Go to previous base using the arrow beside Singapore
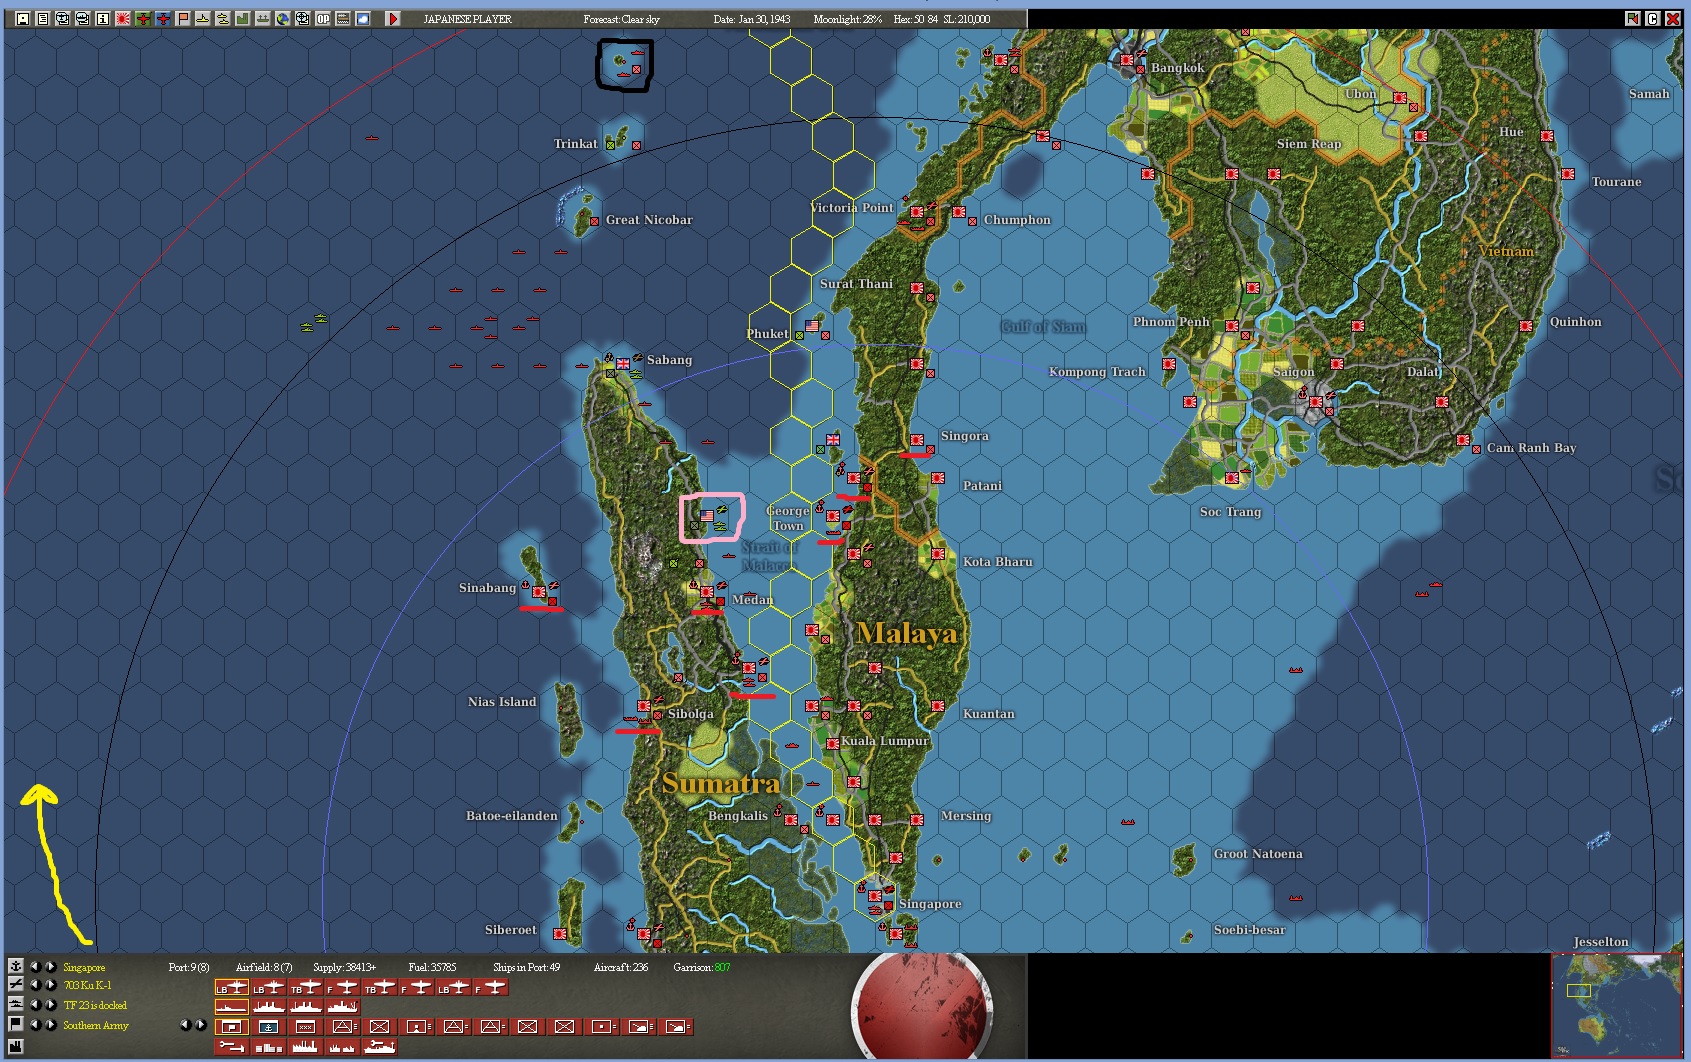 coord(35,967)
